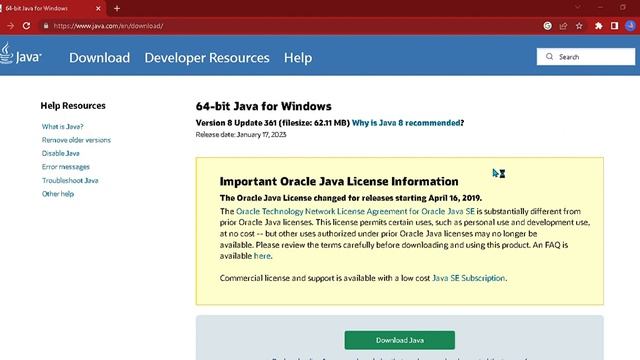Reload the page with the refresh icon
Viewport: 640px width, 360px height.
(27, 26)
